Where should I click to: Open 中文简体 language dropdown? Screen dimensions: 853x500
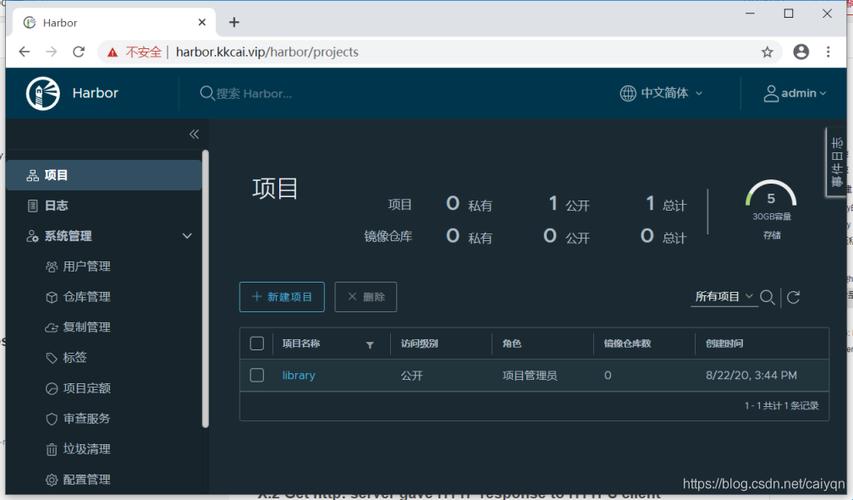click(x=662, y=93)
